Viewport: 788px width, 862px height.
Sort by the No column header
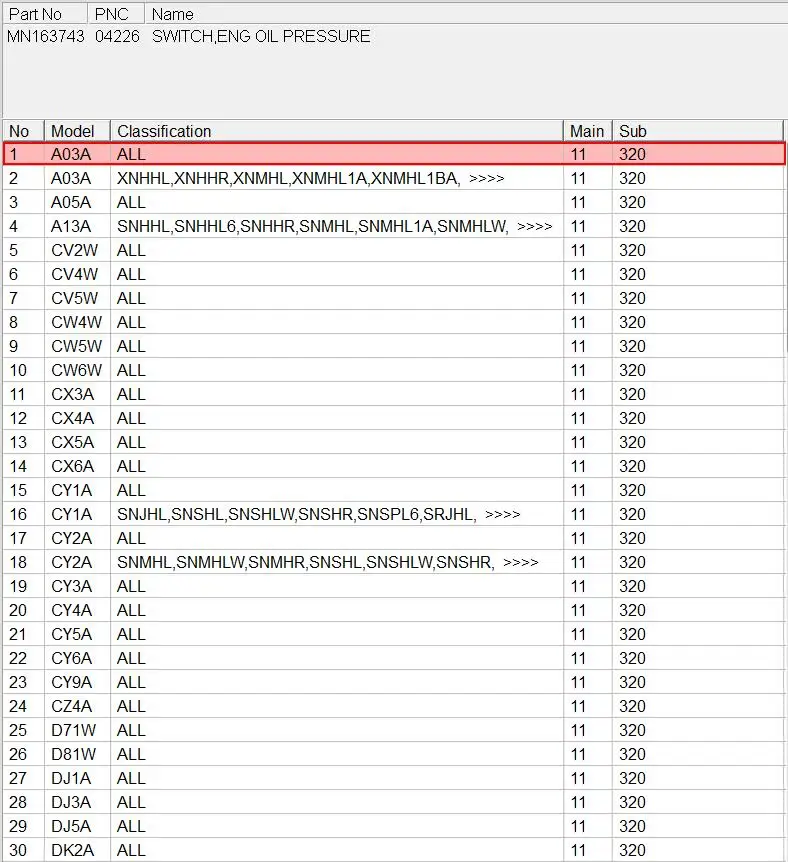(x=24, y=131)
